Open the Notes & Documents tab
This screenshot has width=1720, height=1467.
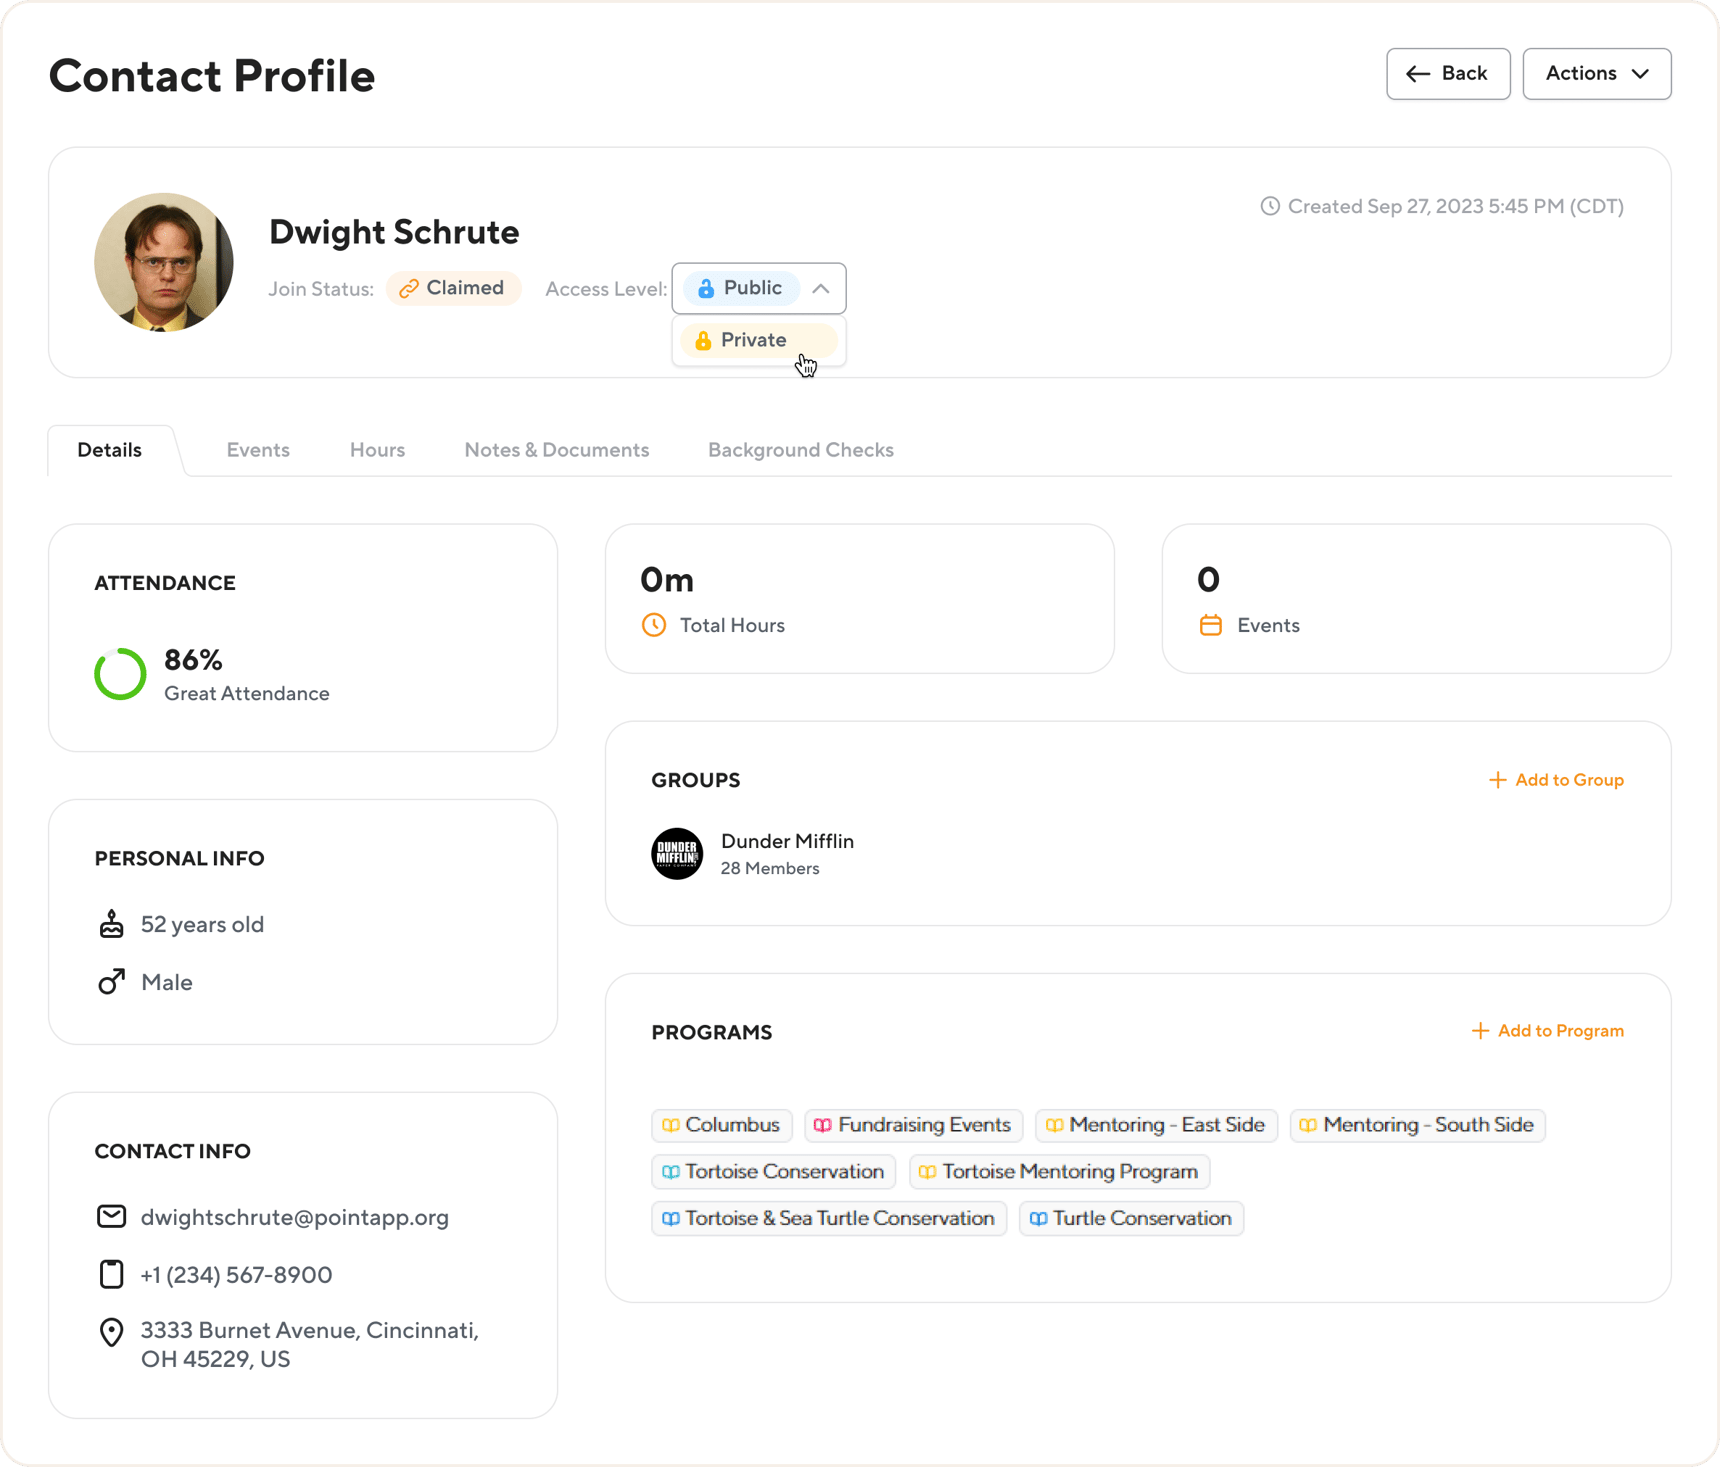(x=556, y=450)
